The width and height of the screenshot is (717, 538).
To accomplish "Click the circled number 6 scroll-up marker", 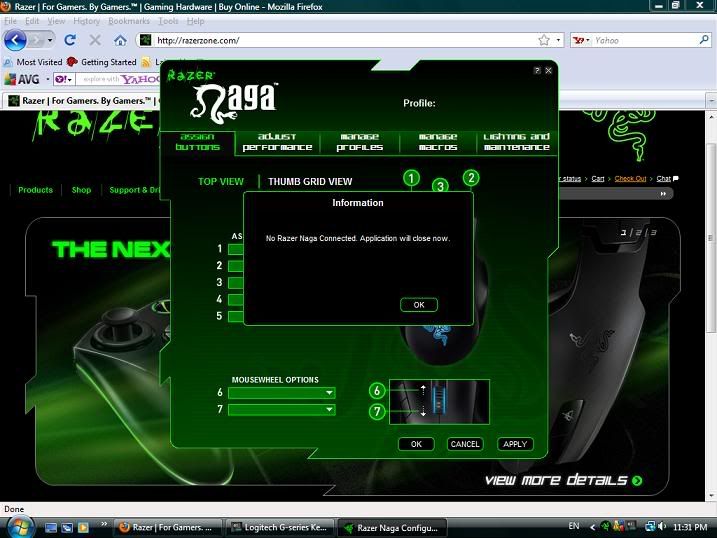I will [x=377, y=391].
